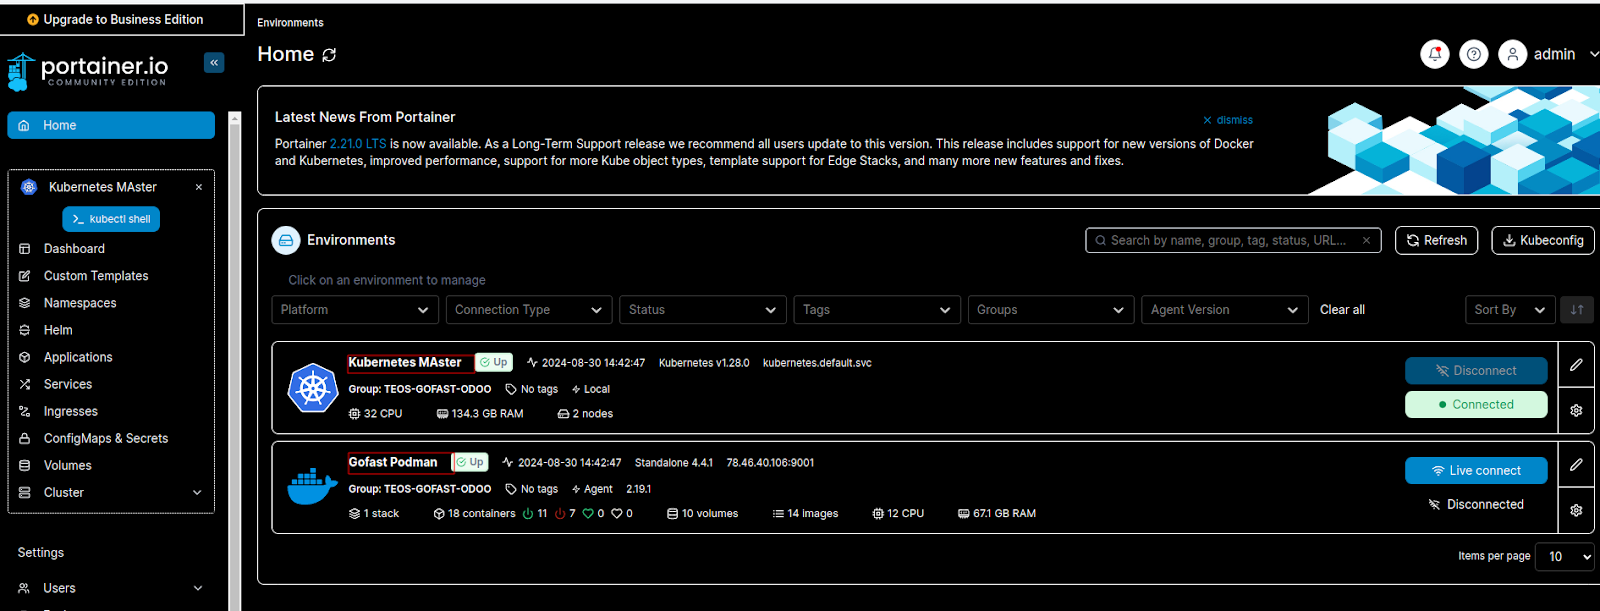The height and width of the screenshot is (611, 1600).
Task: Open the 2.21.0 LTS release link
Action: click(x=358, y=144)
